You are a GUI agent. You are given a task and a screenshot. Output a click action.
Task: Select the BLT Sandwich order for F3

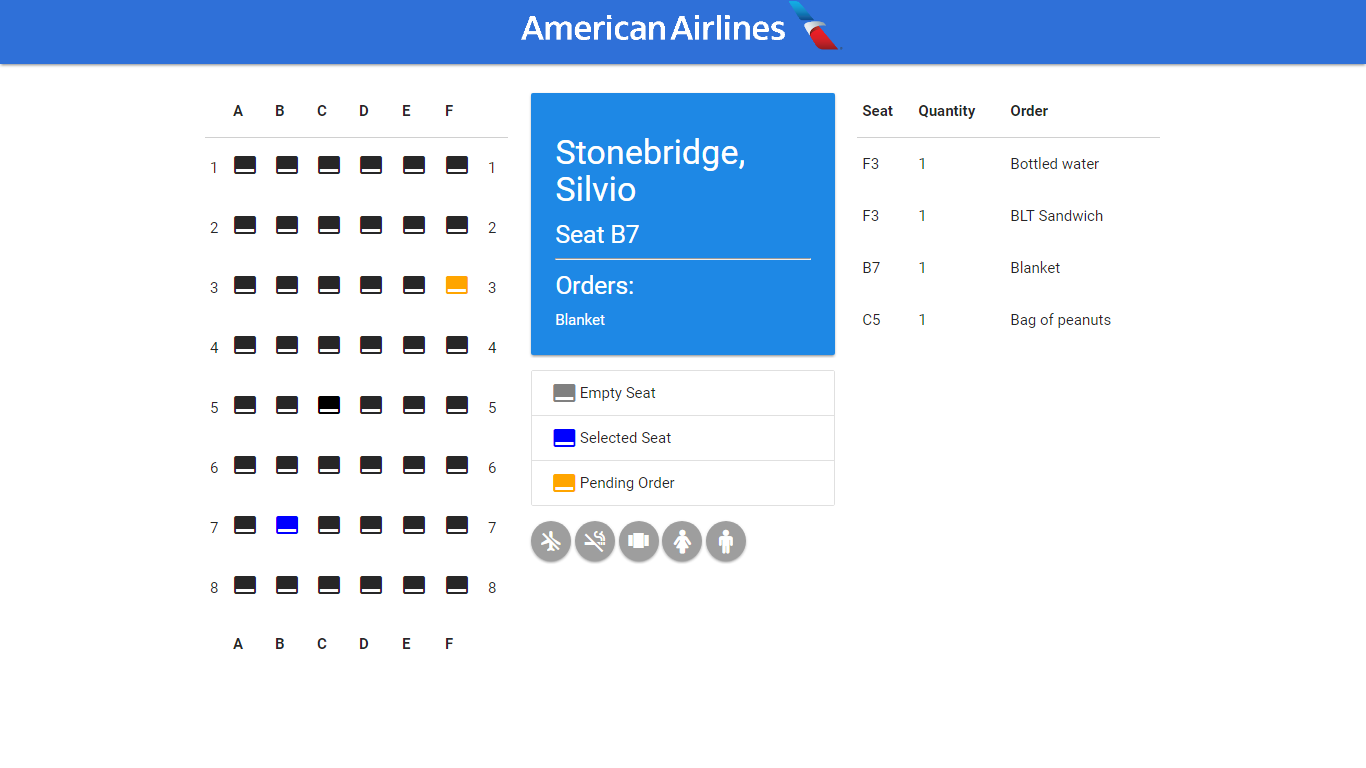1056,216
